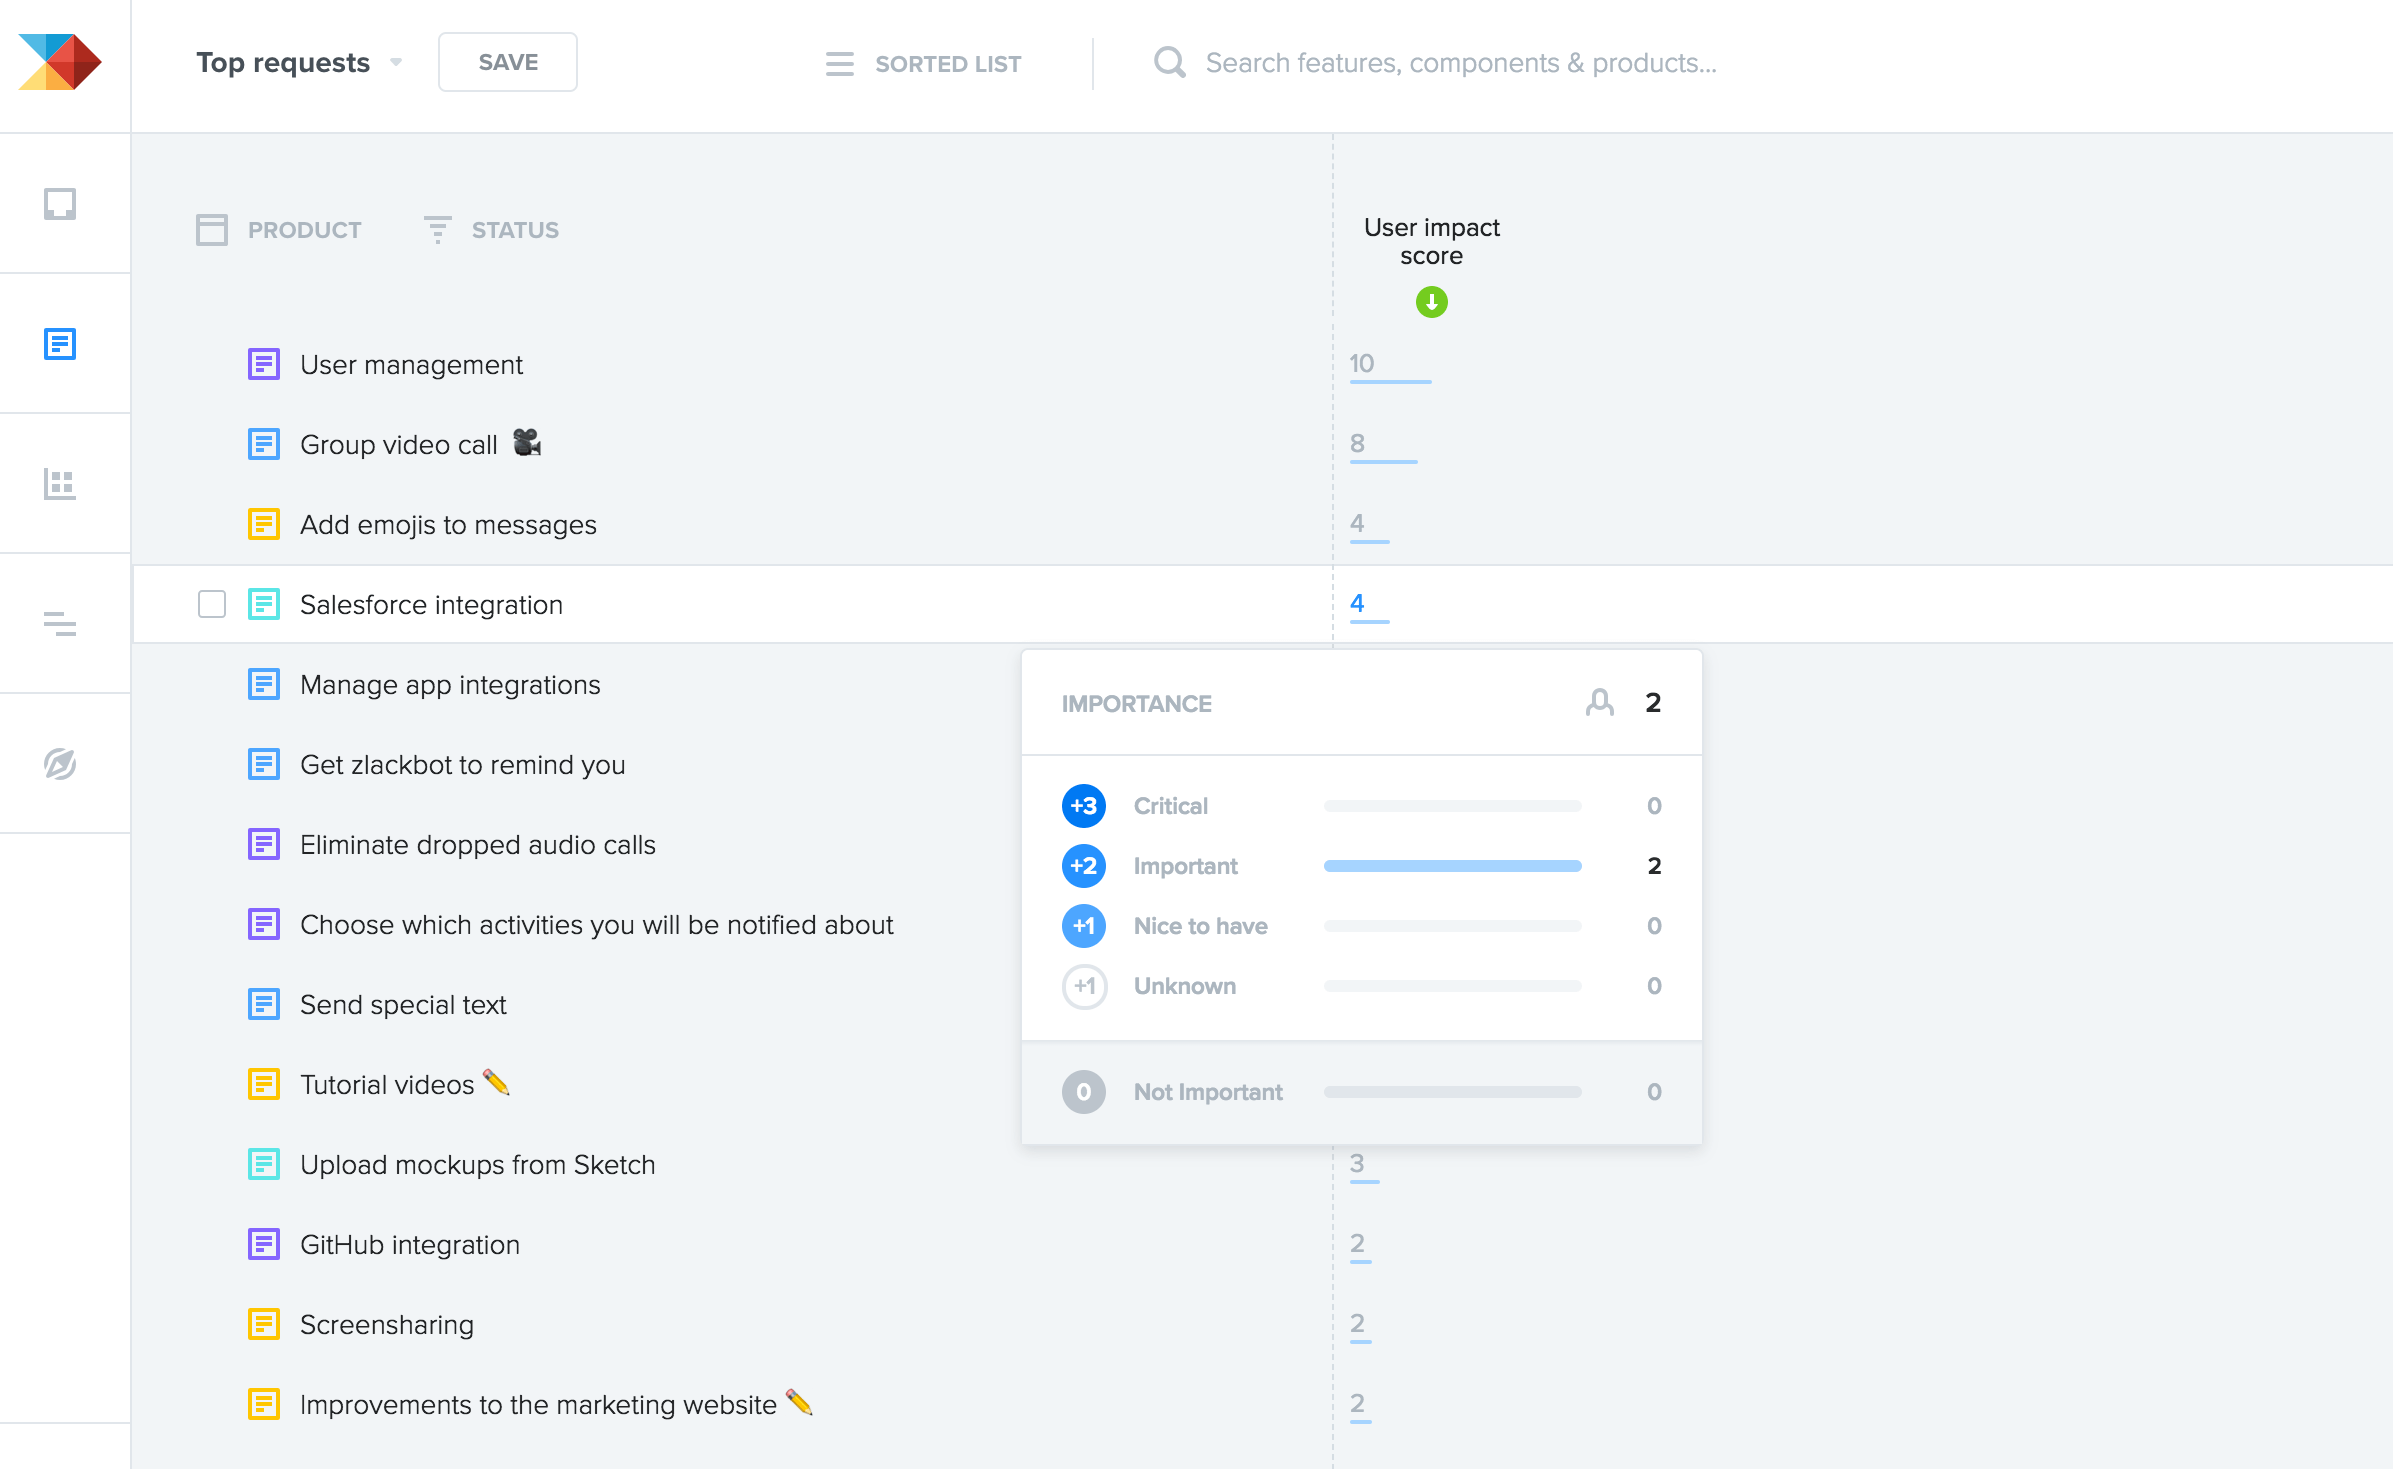
Task: Click Screensharing's score of 2
Action: (x=1357, y=1323)
